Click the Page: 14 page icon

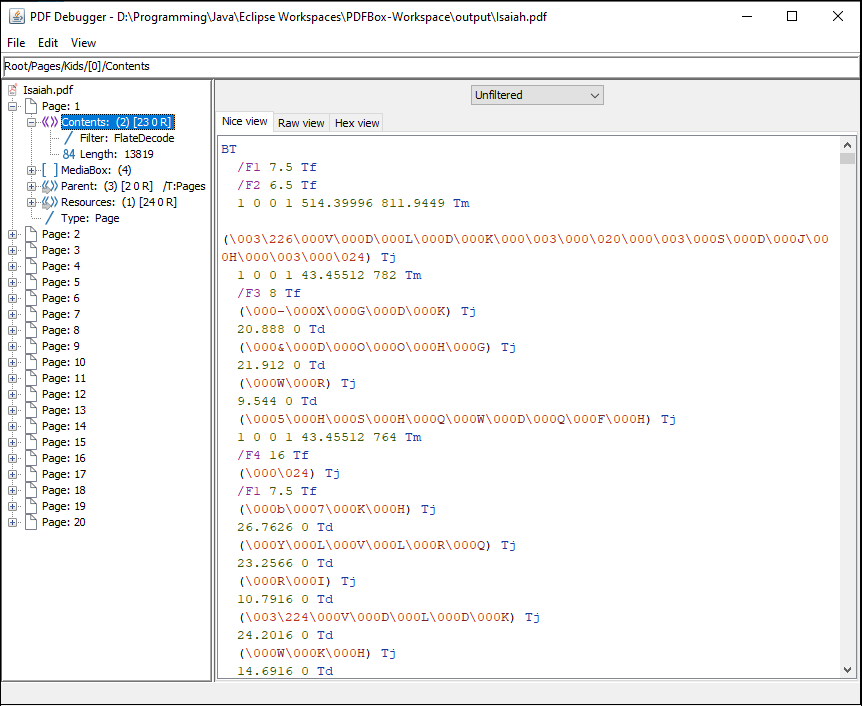[31, 426]
